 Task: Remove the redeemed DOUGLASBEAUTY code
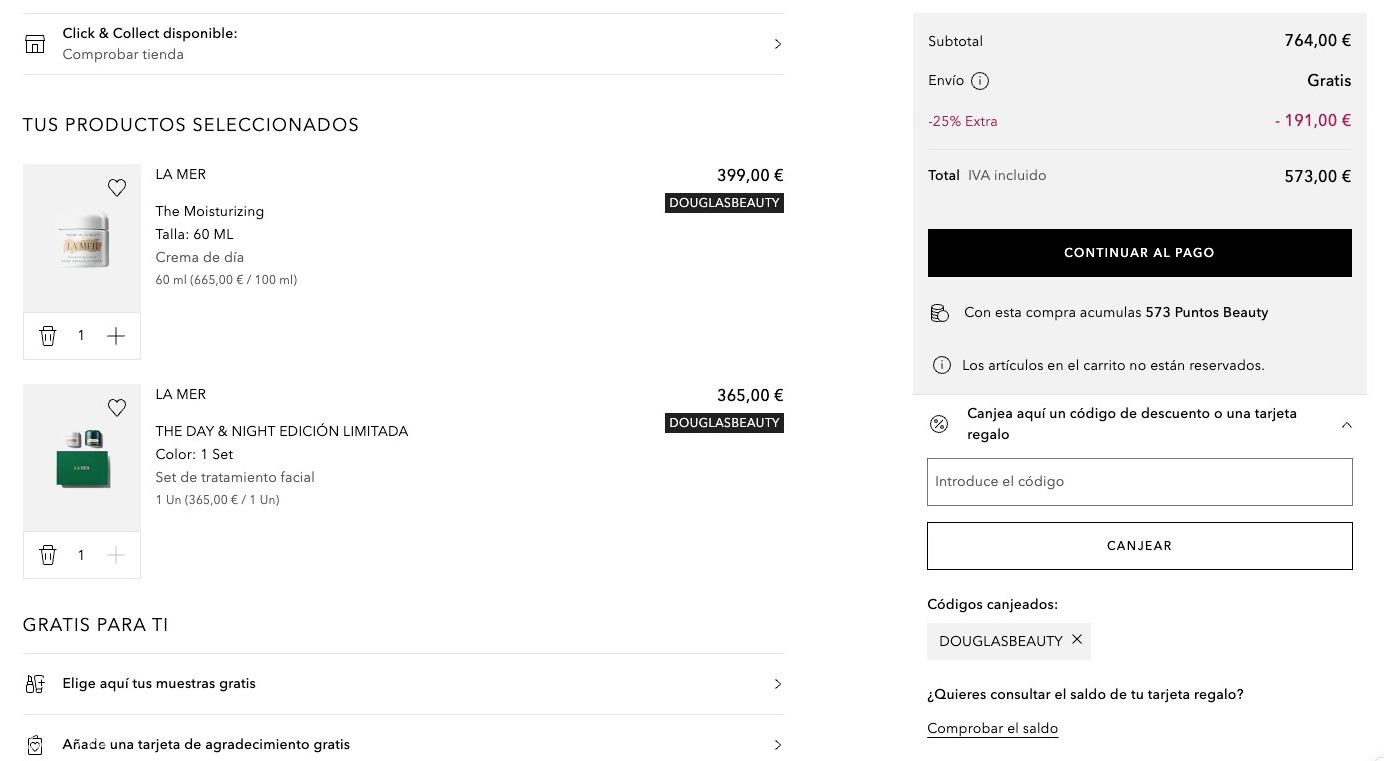pyautogui.click(x=1077, y=640)
